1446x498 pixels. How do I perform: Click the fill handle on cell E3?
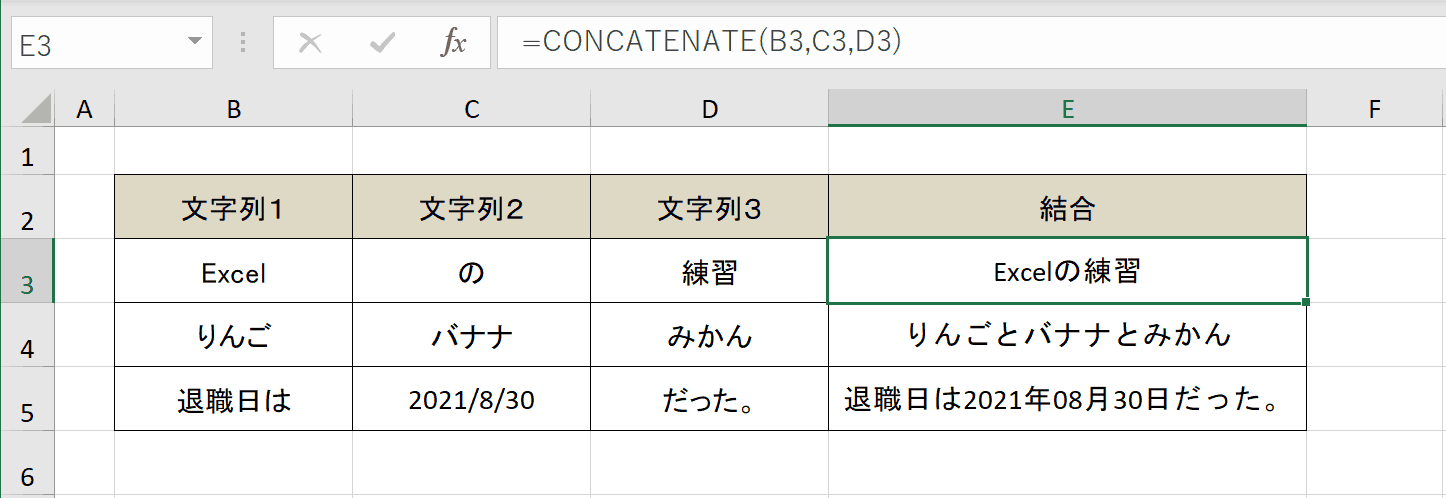point(1306,302)
